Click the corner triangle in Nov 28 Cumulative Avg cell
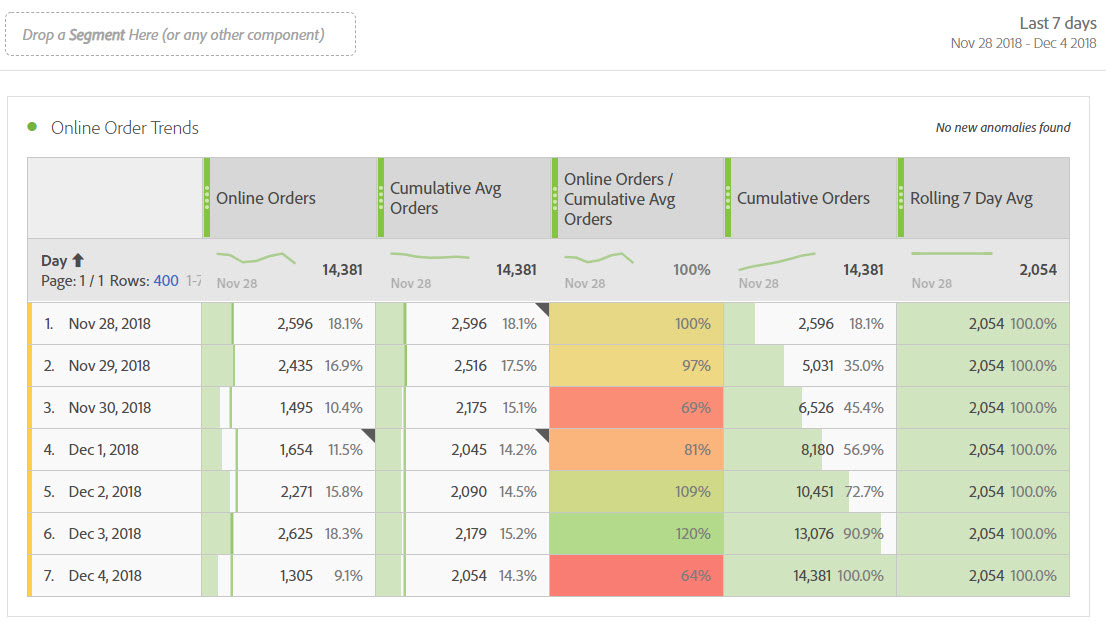Viewport: 1106px width, 624px height. 543,308
